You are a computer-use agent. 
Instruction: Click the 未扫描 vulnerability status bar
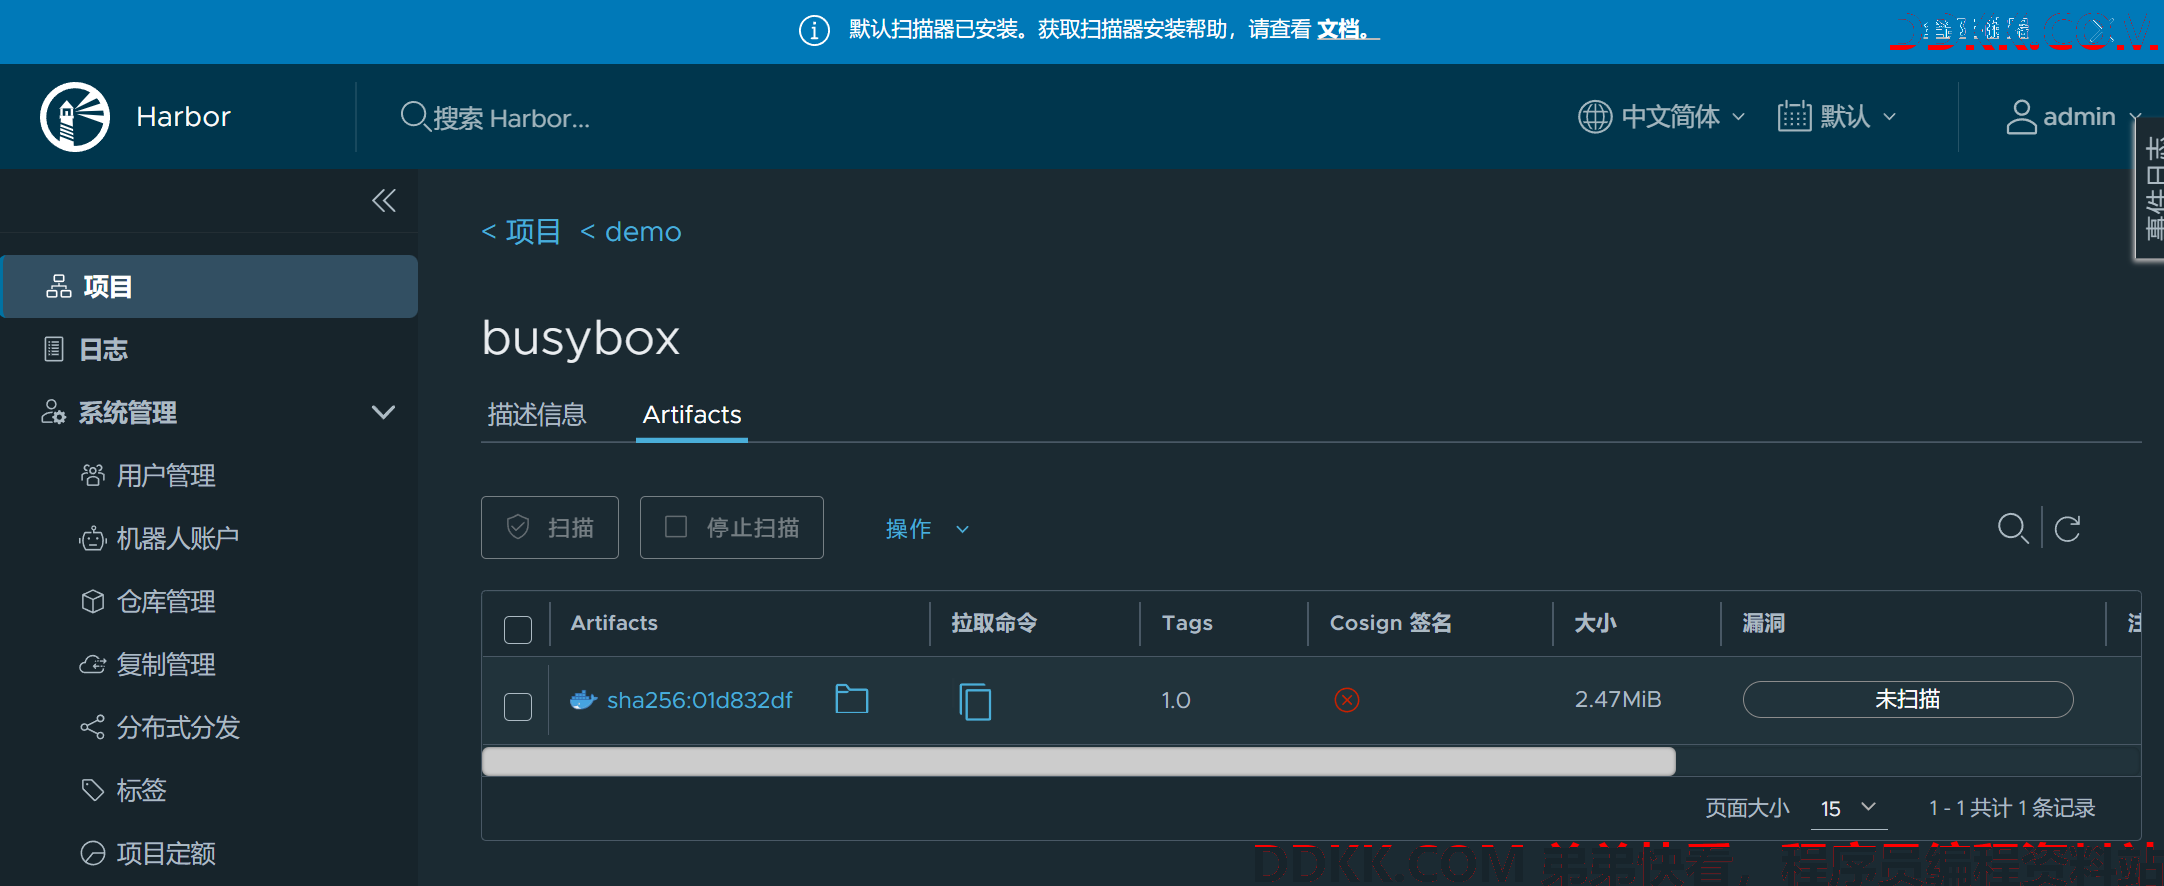tap(1908, 699)
